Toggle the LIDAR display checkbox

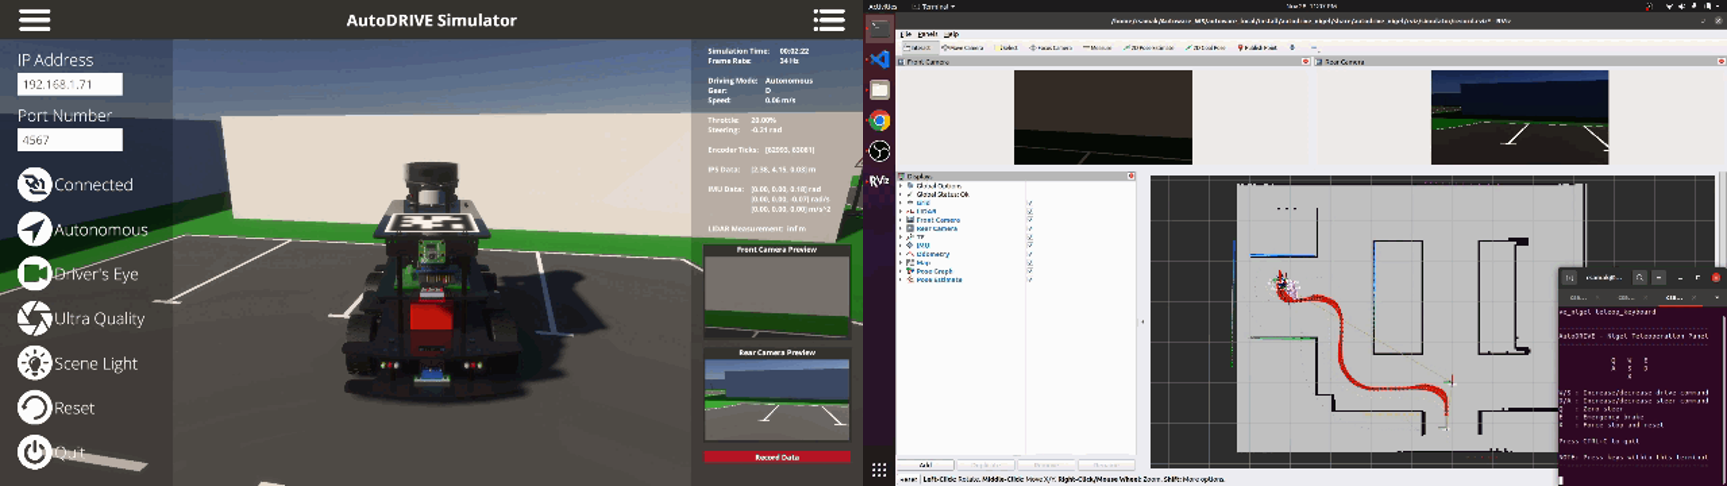click(x=1029, y=211)
